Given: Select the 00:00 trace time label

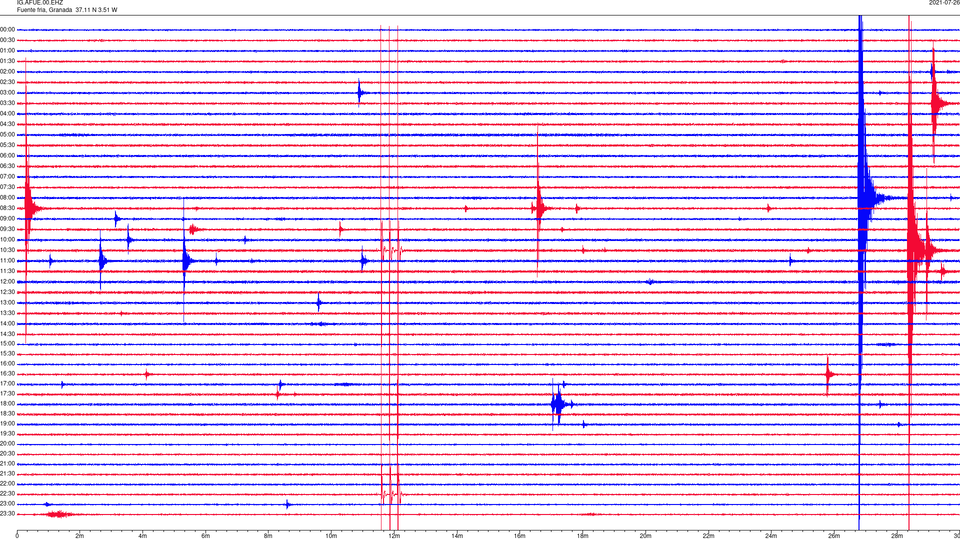Looking at the screenshot, I should (x=8, y=29).
